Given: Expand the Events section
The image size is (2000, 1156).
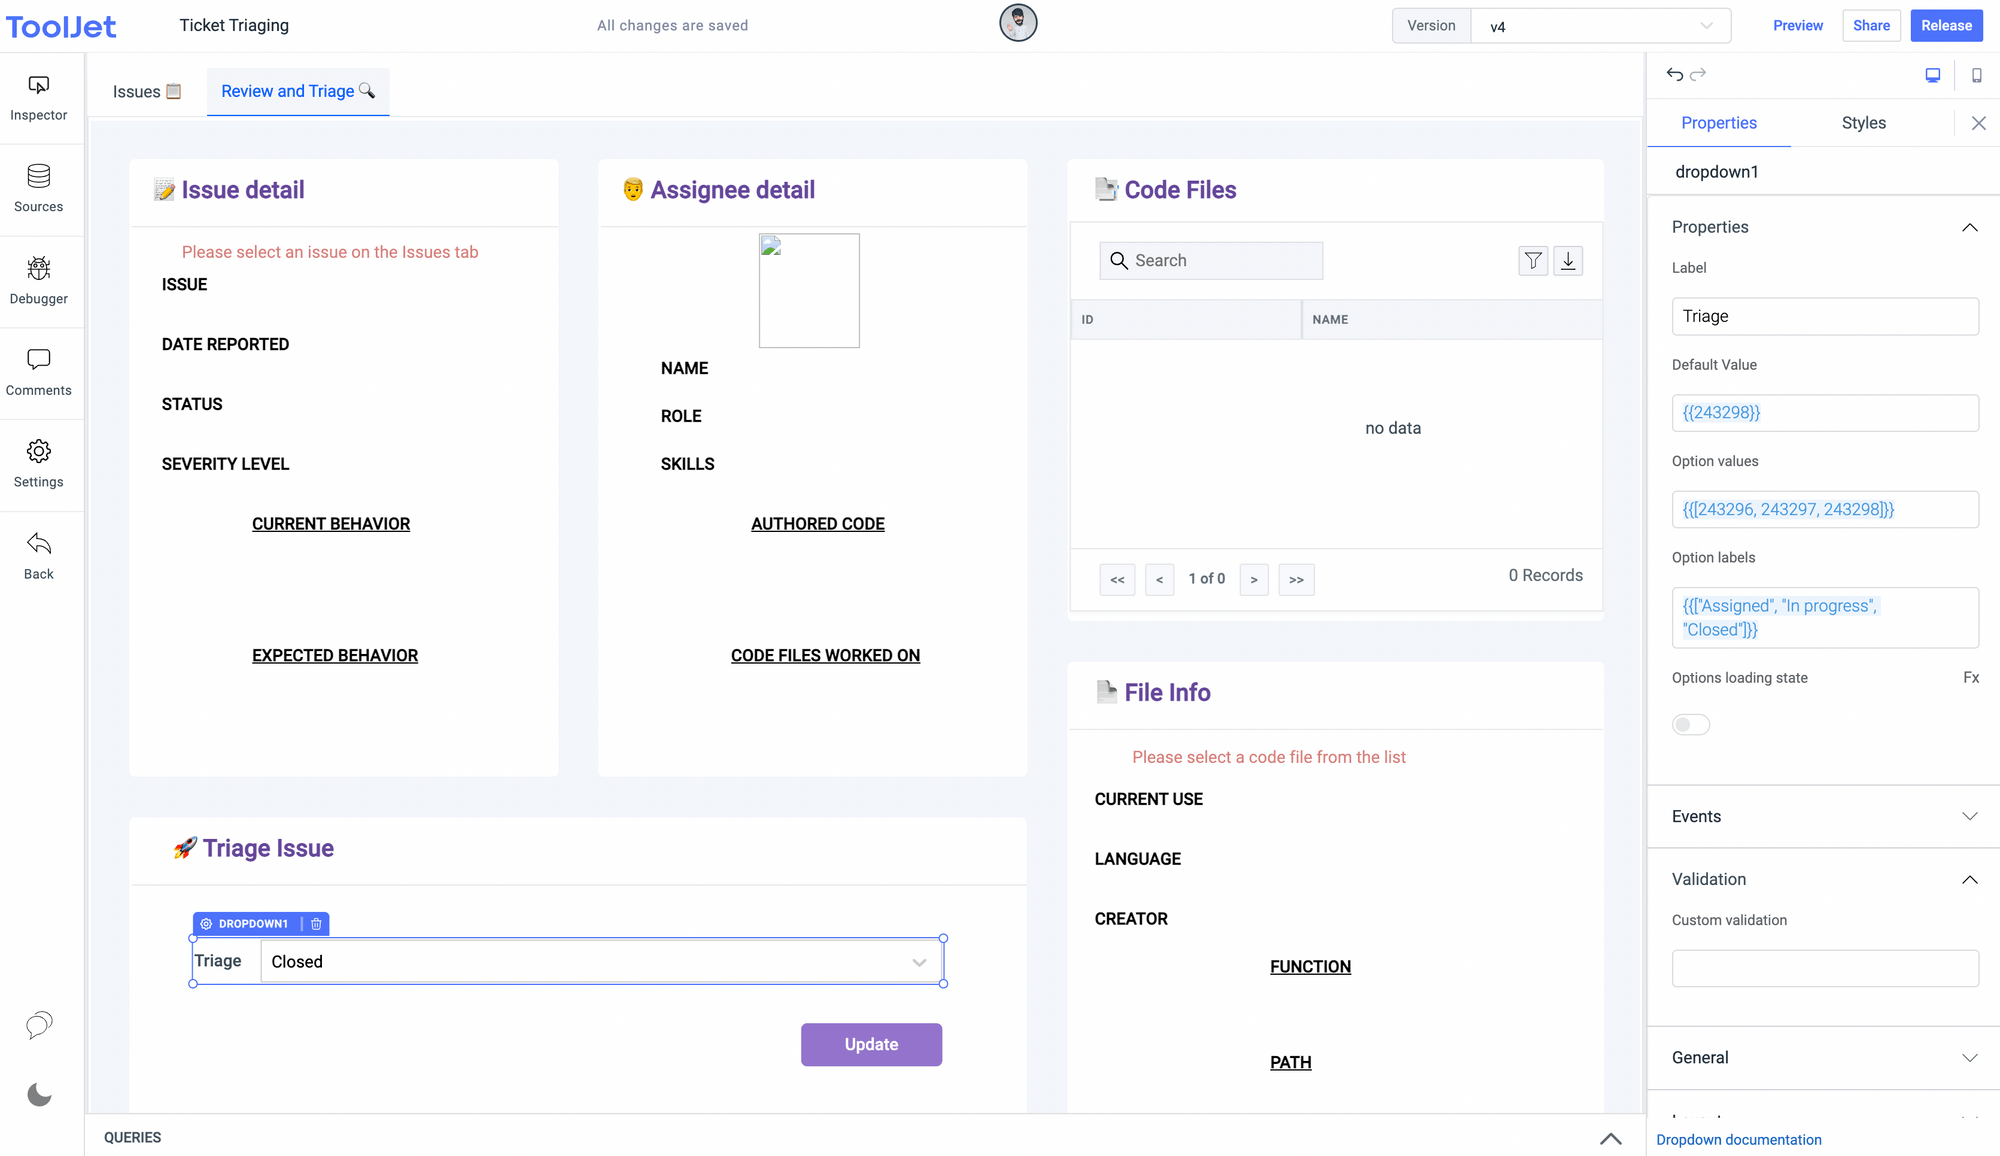Looking at the screenshot, I should (x=1823, y=817).
